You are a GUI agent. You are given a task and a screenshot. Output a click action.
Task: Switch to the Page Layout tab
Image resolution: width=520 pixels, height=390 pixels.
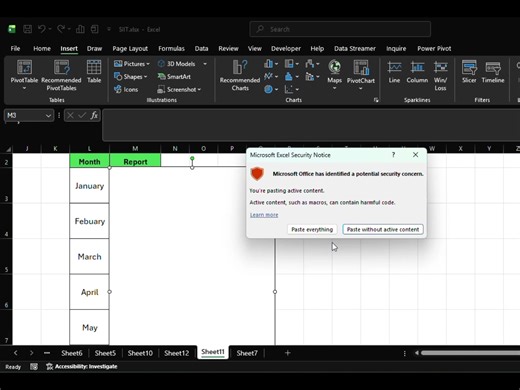coord(130,49)
